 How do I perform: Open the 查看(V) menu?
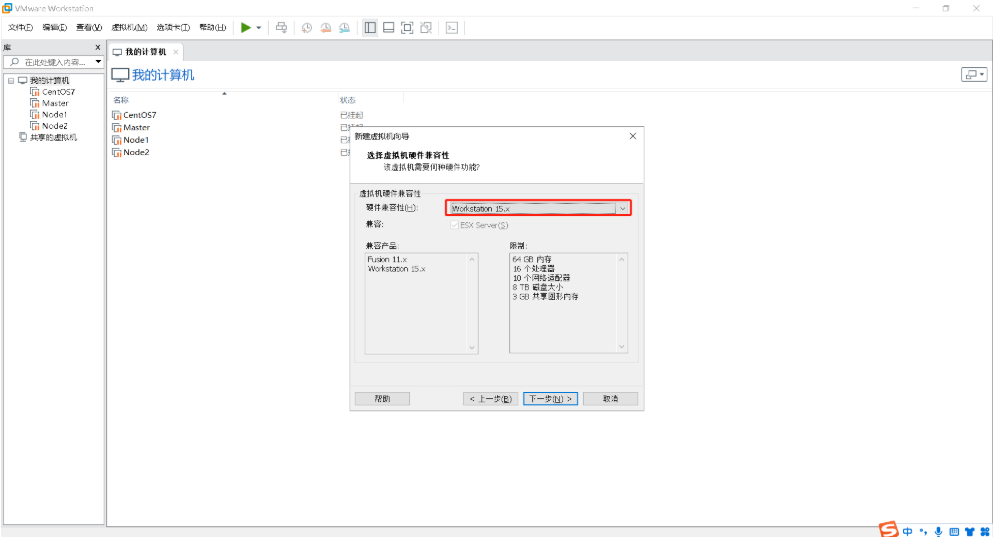(x=89, y=27)
